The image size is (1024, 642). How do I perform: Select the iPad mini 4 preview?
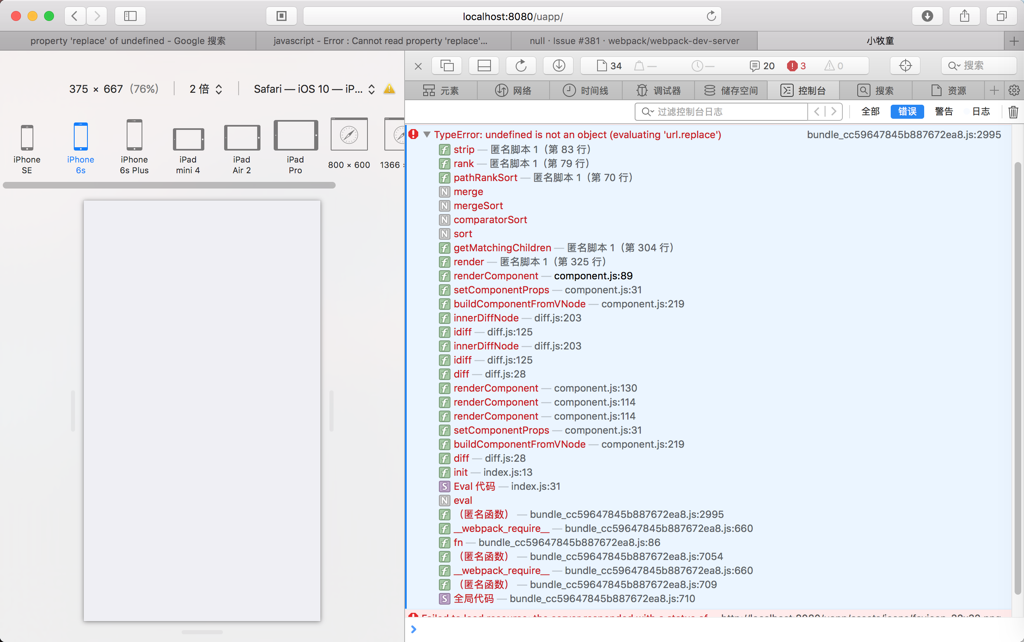pos(188,142)
